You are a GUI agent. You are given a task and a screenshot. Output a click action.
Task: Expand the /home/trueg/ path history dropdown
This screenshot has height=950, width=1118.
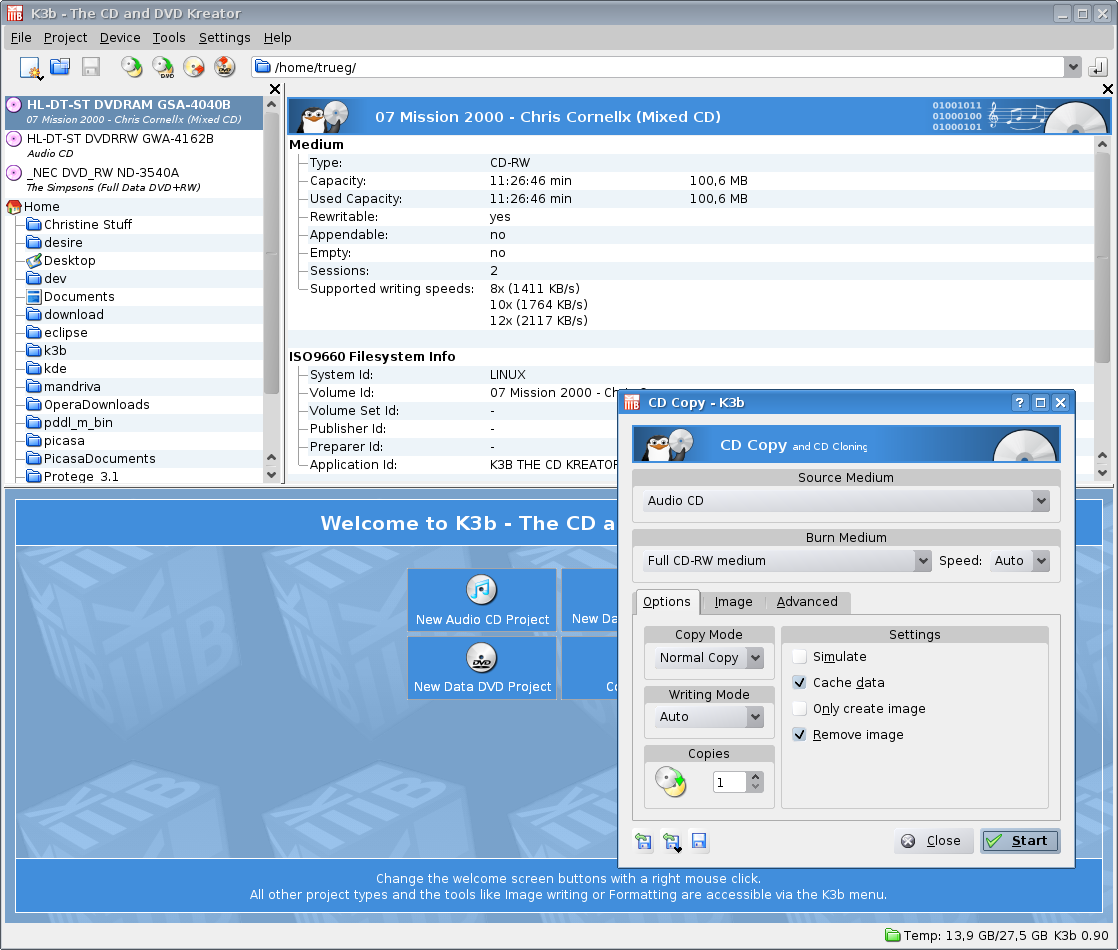pos(1072,68)
